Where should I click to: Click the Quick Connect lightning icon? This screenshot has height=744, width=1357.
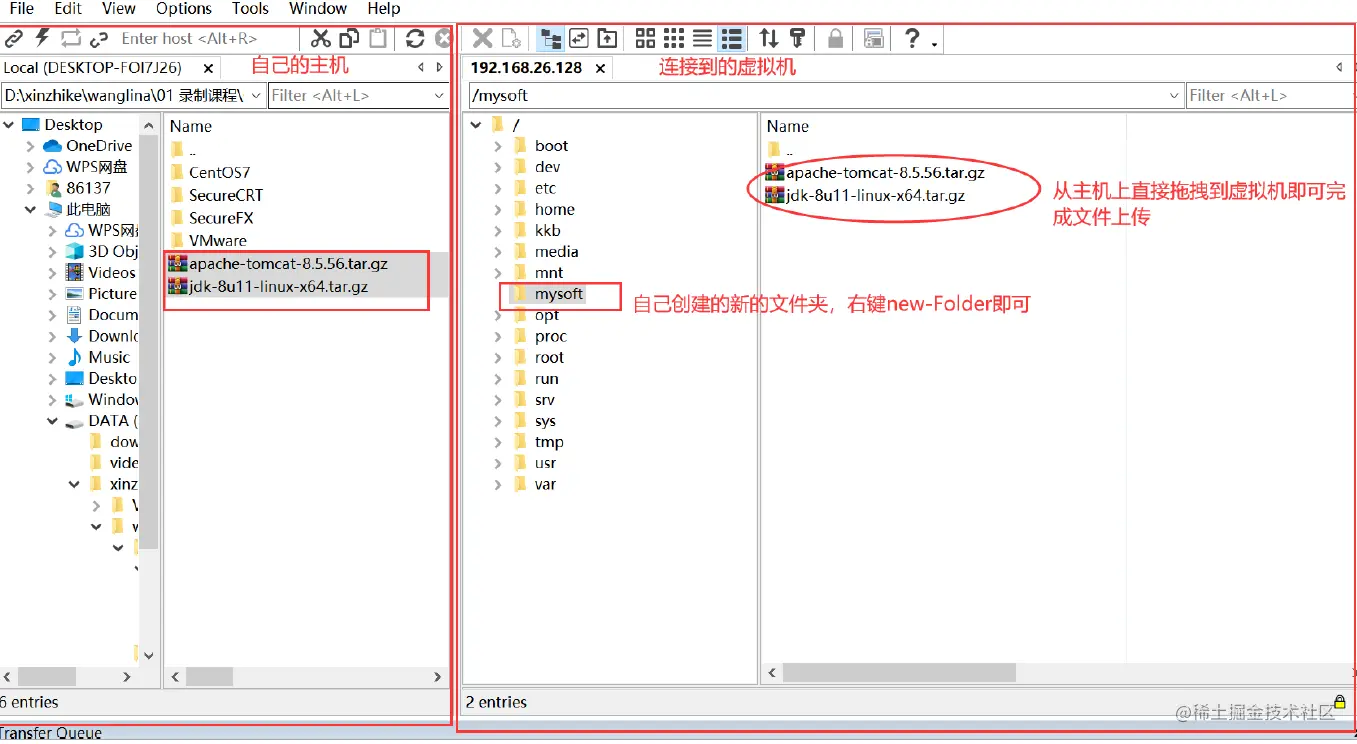click(x=42, y=38)
